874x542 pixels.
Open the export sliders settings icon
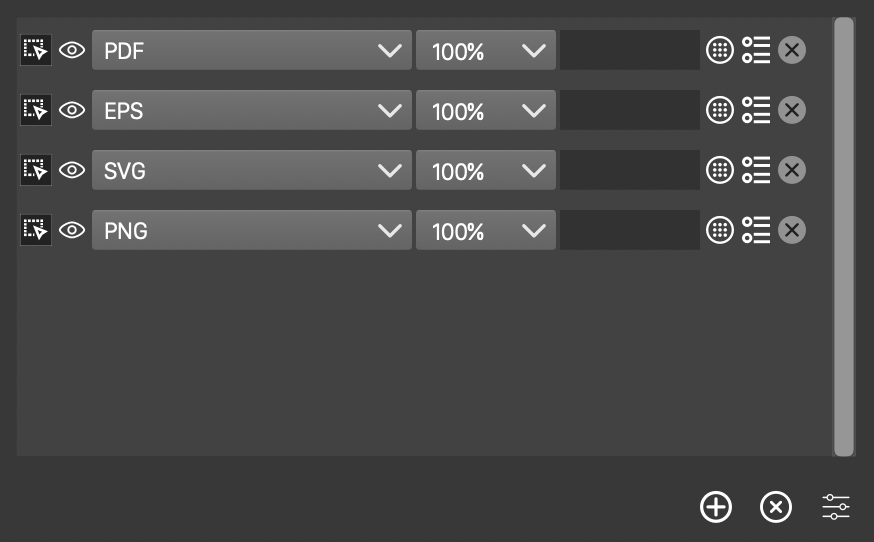[836, 507]
